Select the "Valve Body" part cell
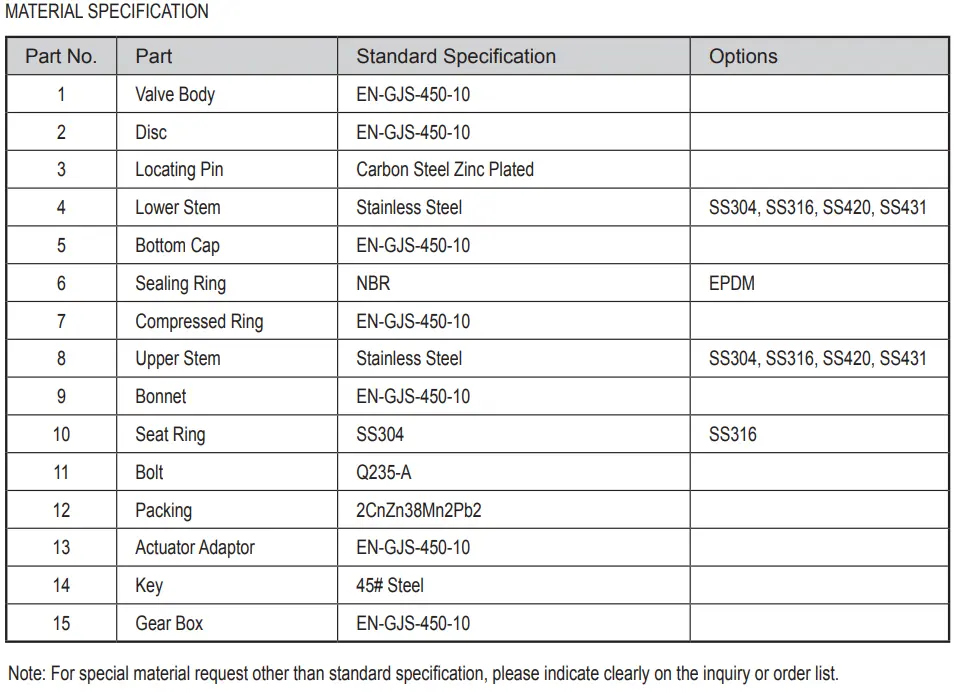The height and width of the screenshot is (695, 954). [x=175, y=95]
